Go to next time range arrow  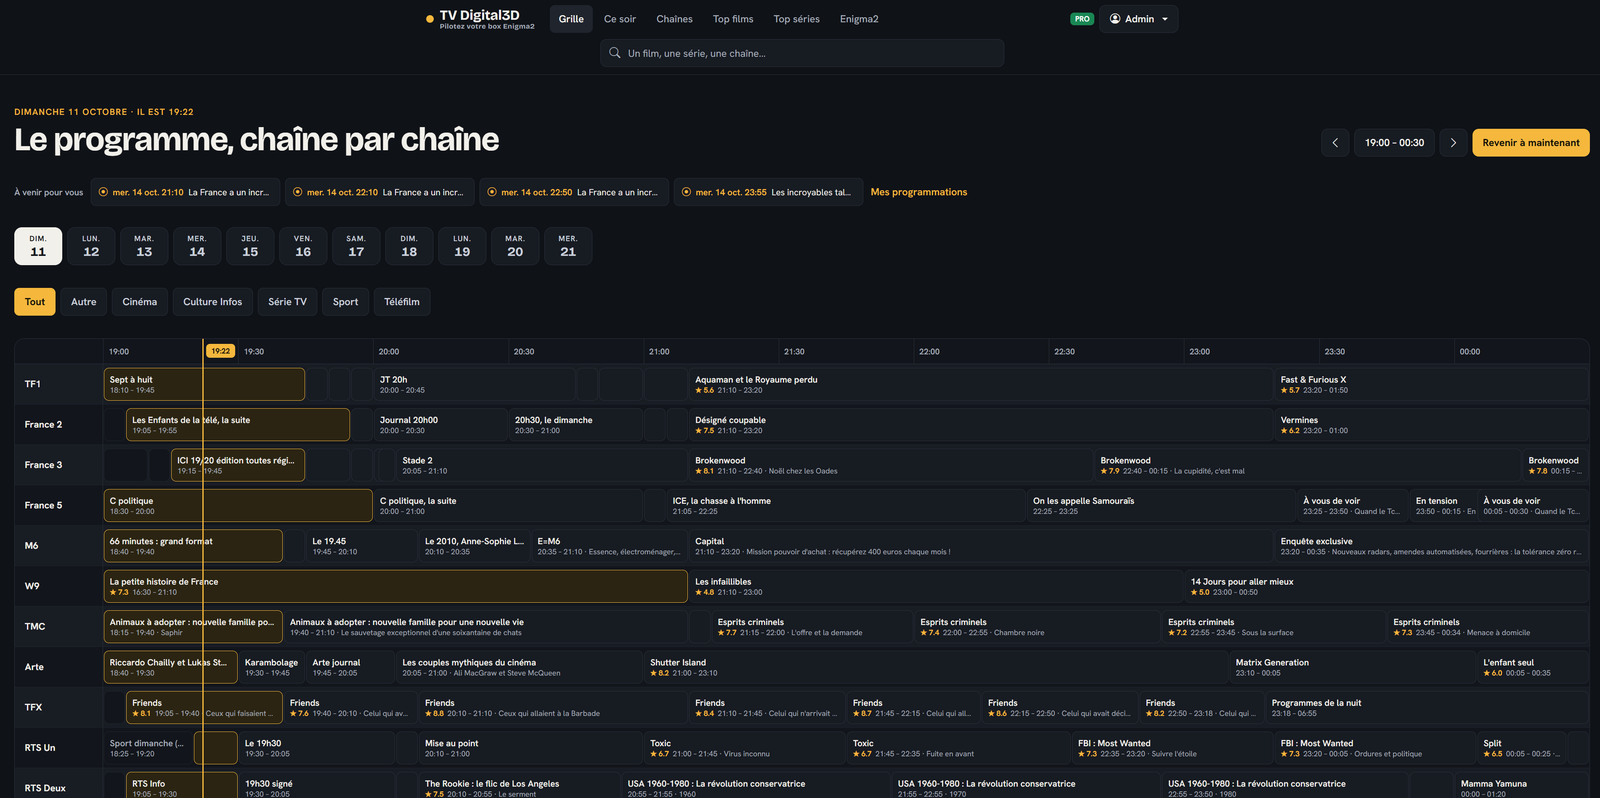pyautogui.click(x=1453, y=143)
